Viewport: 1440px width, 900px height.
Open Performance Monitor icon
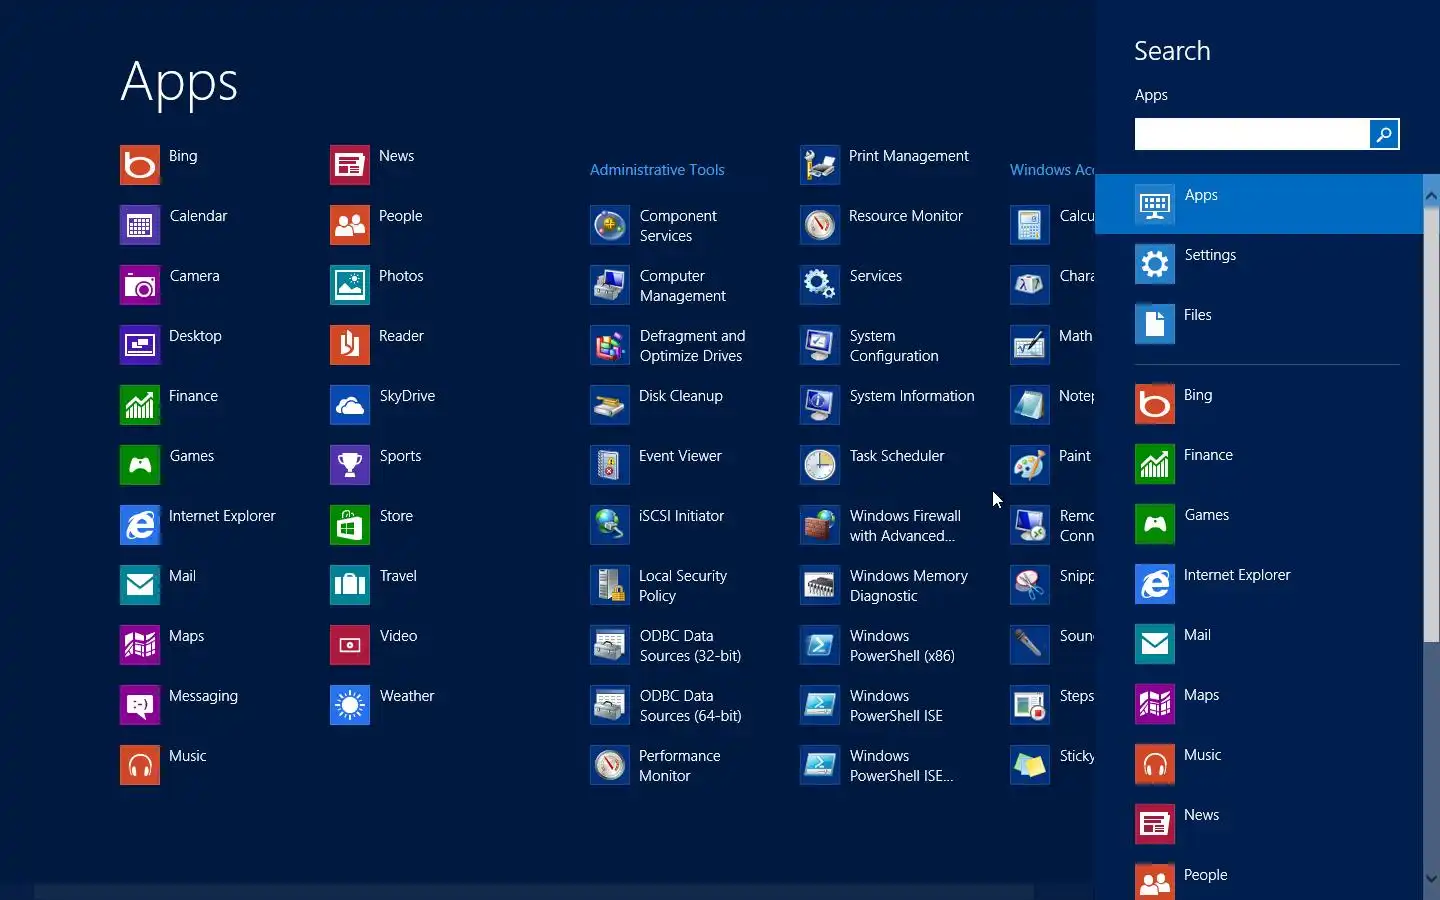tap(610, 765)
